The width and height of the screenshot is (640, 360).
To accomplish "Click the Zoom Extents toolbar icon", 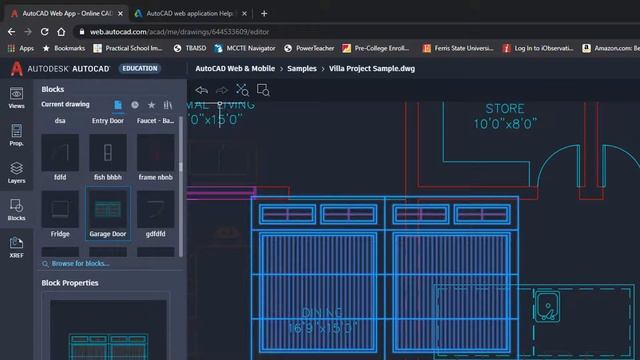I will click(242, 90).
